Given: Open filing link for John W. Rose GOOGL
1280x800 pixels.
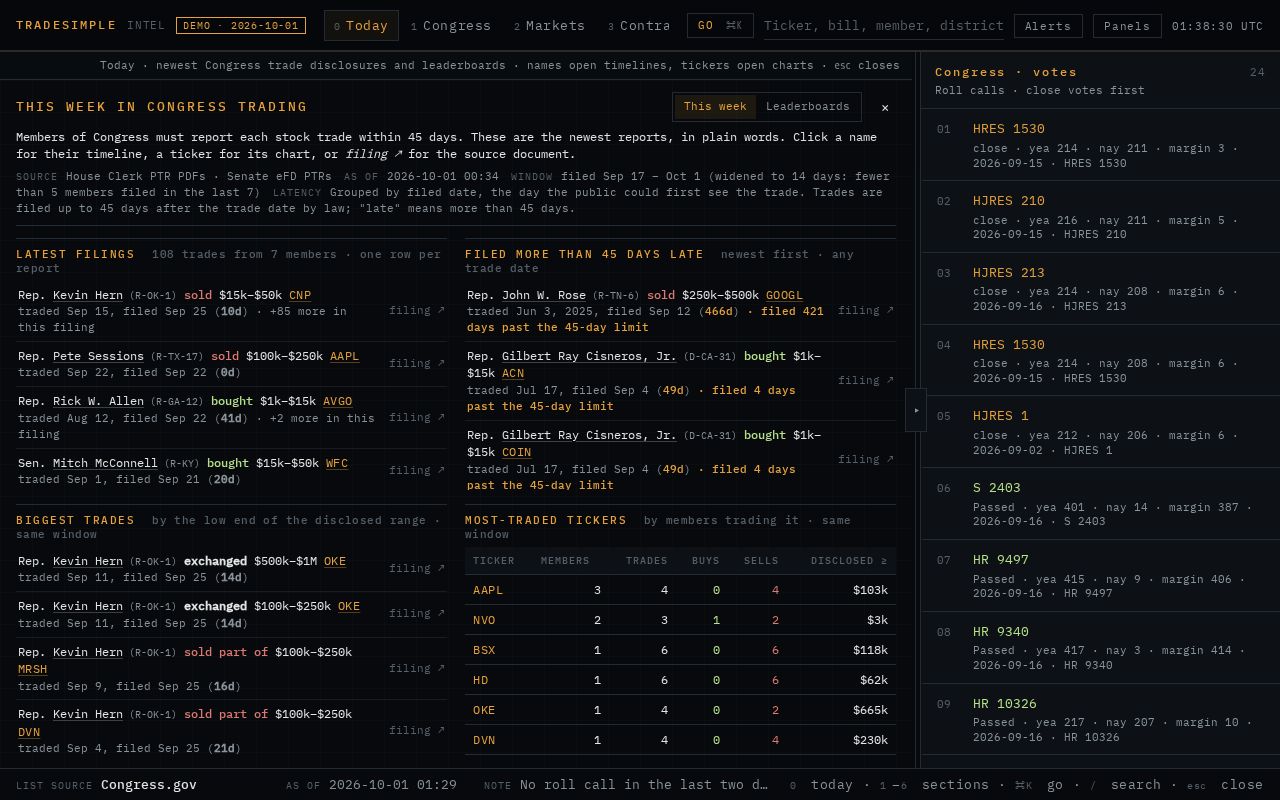Looking at the screenshot, I should point(866,310).
